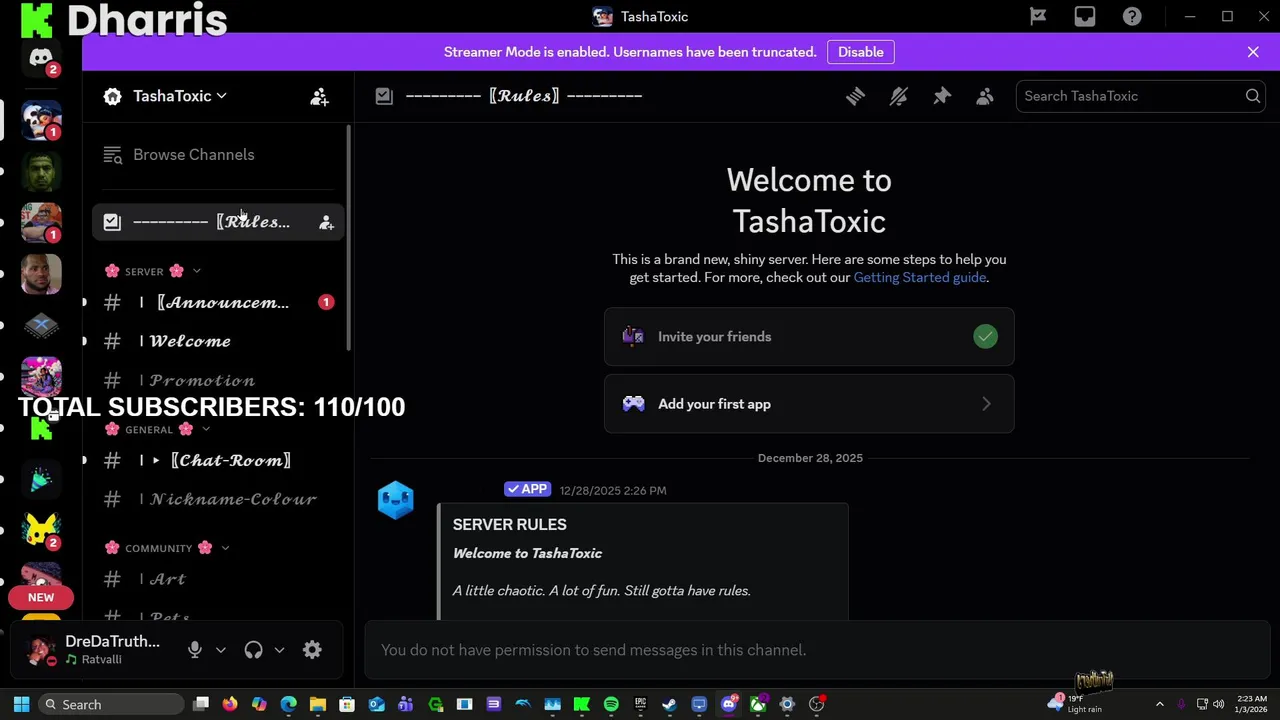This screenshot has width=1280, height=720.
Task: Open input device options arrow beside microphone
Action: point(221,650)
